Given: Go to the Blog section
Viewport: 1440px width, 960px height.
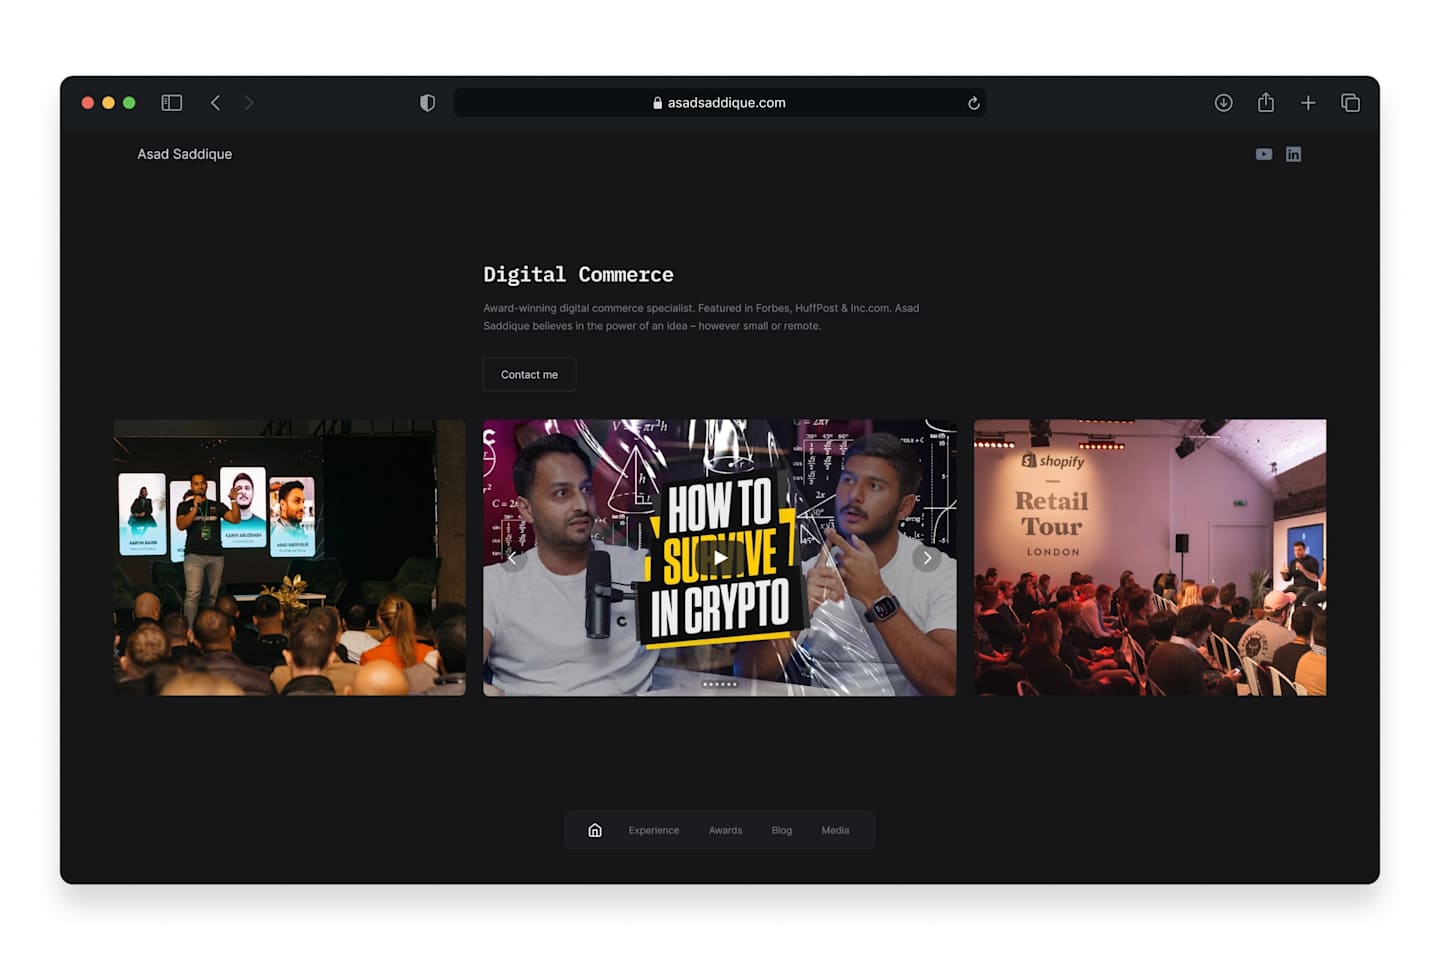Looking at the screenshot, I should pos(782,830).
